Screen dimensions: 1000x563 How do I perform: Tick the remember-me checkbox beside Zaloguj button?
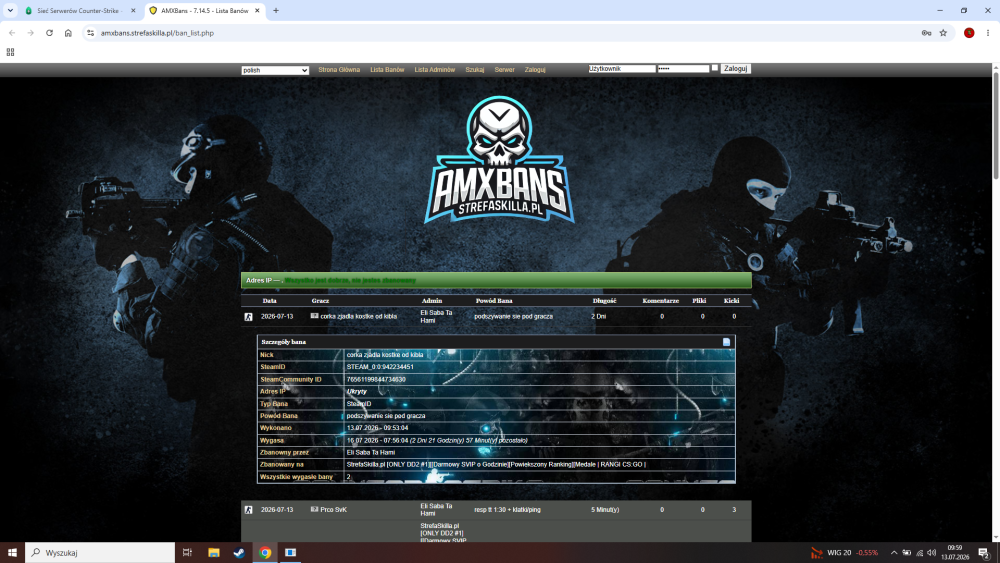point(715,68)
